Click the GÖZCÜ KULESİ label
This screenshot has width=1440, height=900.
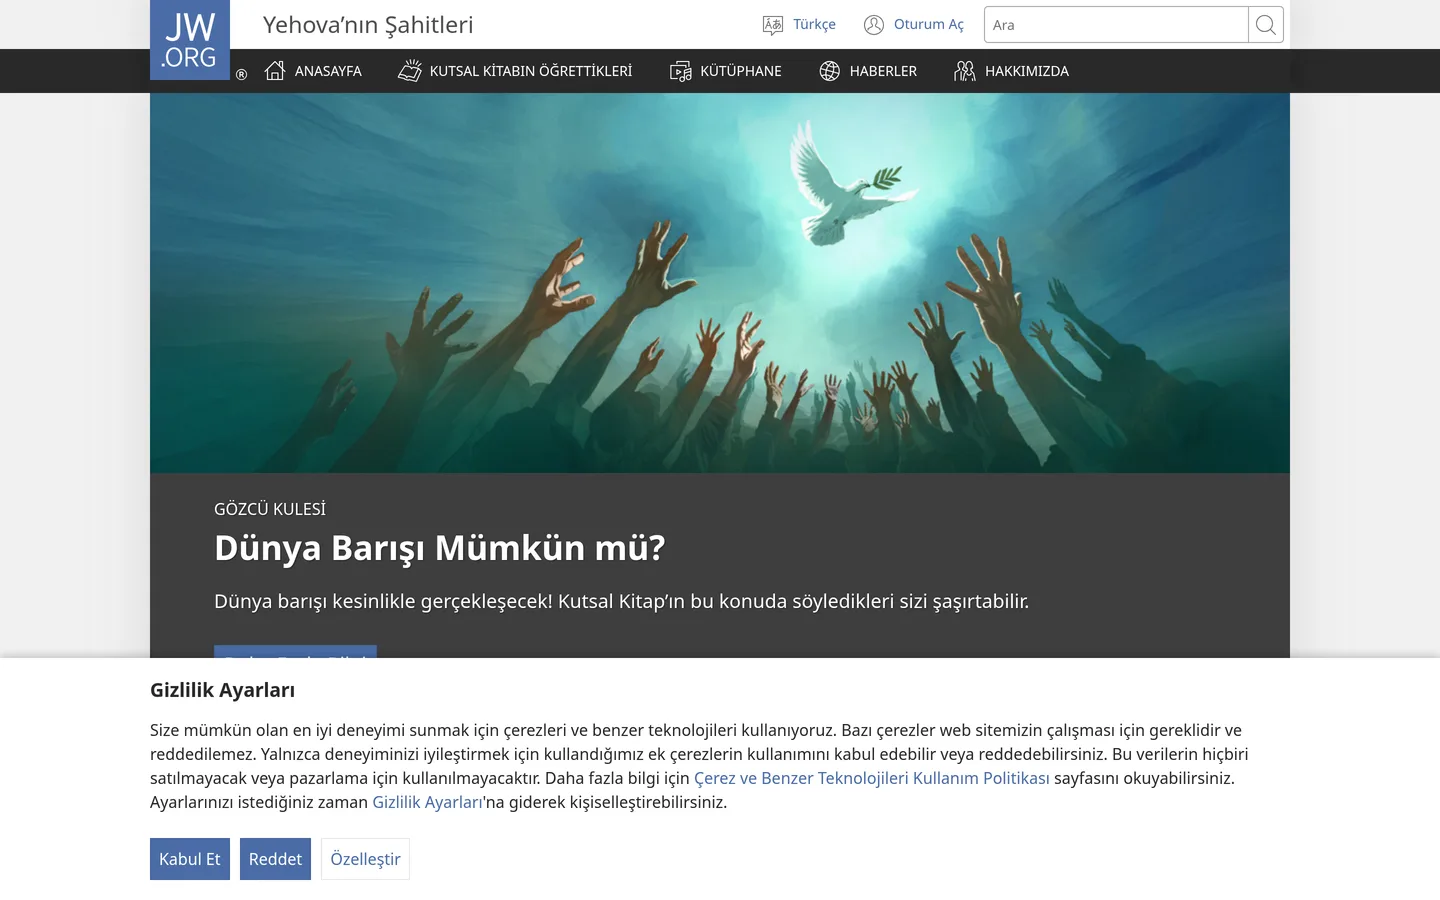[x=270, y=509]
